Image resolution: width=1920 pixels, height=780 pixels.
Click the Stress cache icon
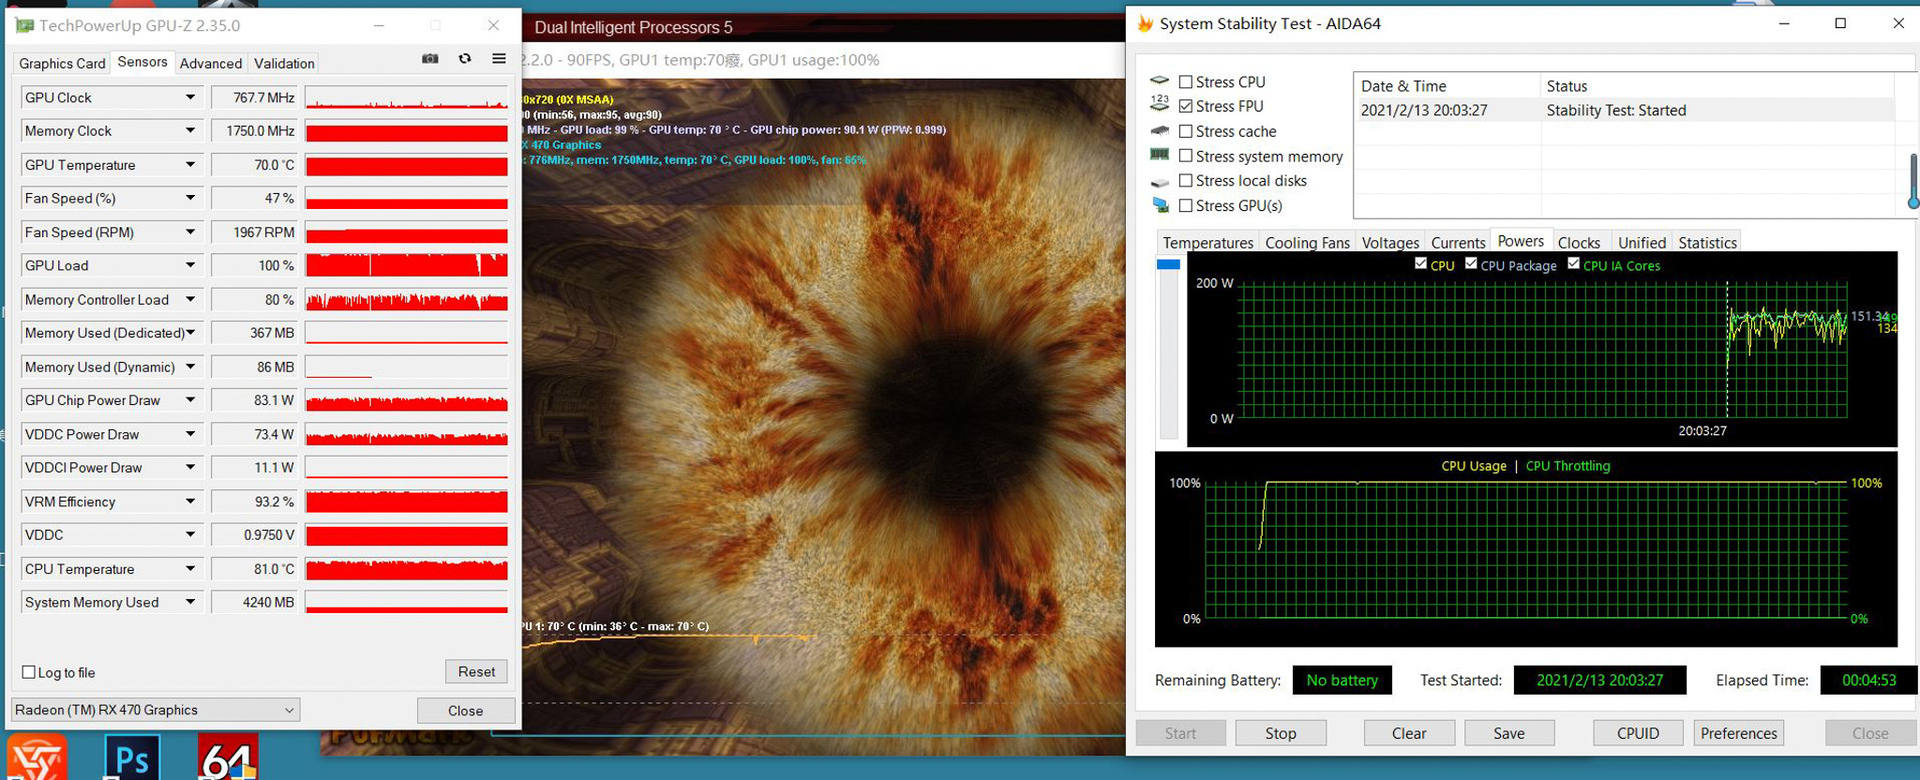(x=1160, y=130)
